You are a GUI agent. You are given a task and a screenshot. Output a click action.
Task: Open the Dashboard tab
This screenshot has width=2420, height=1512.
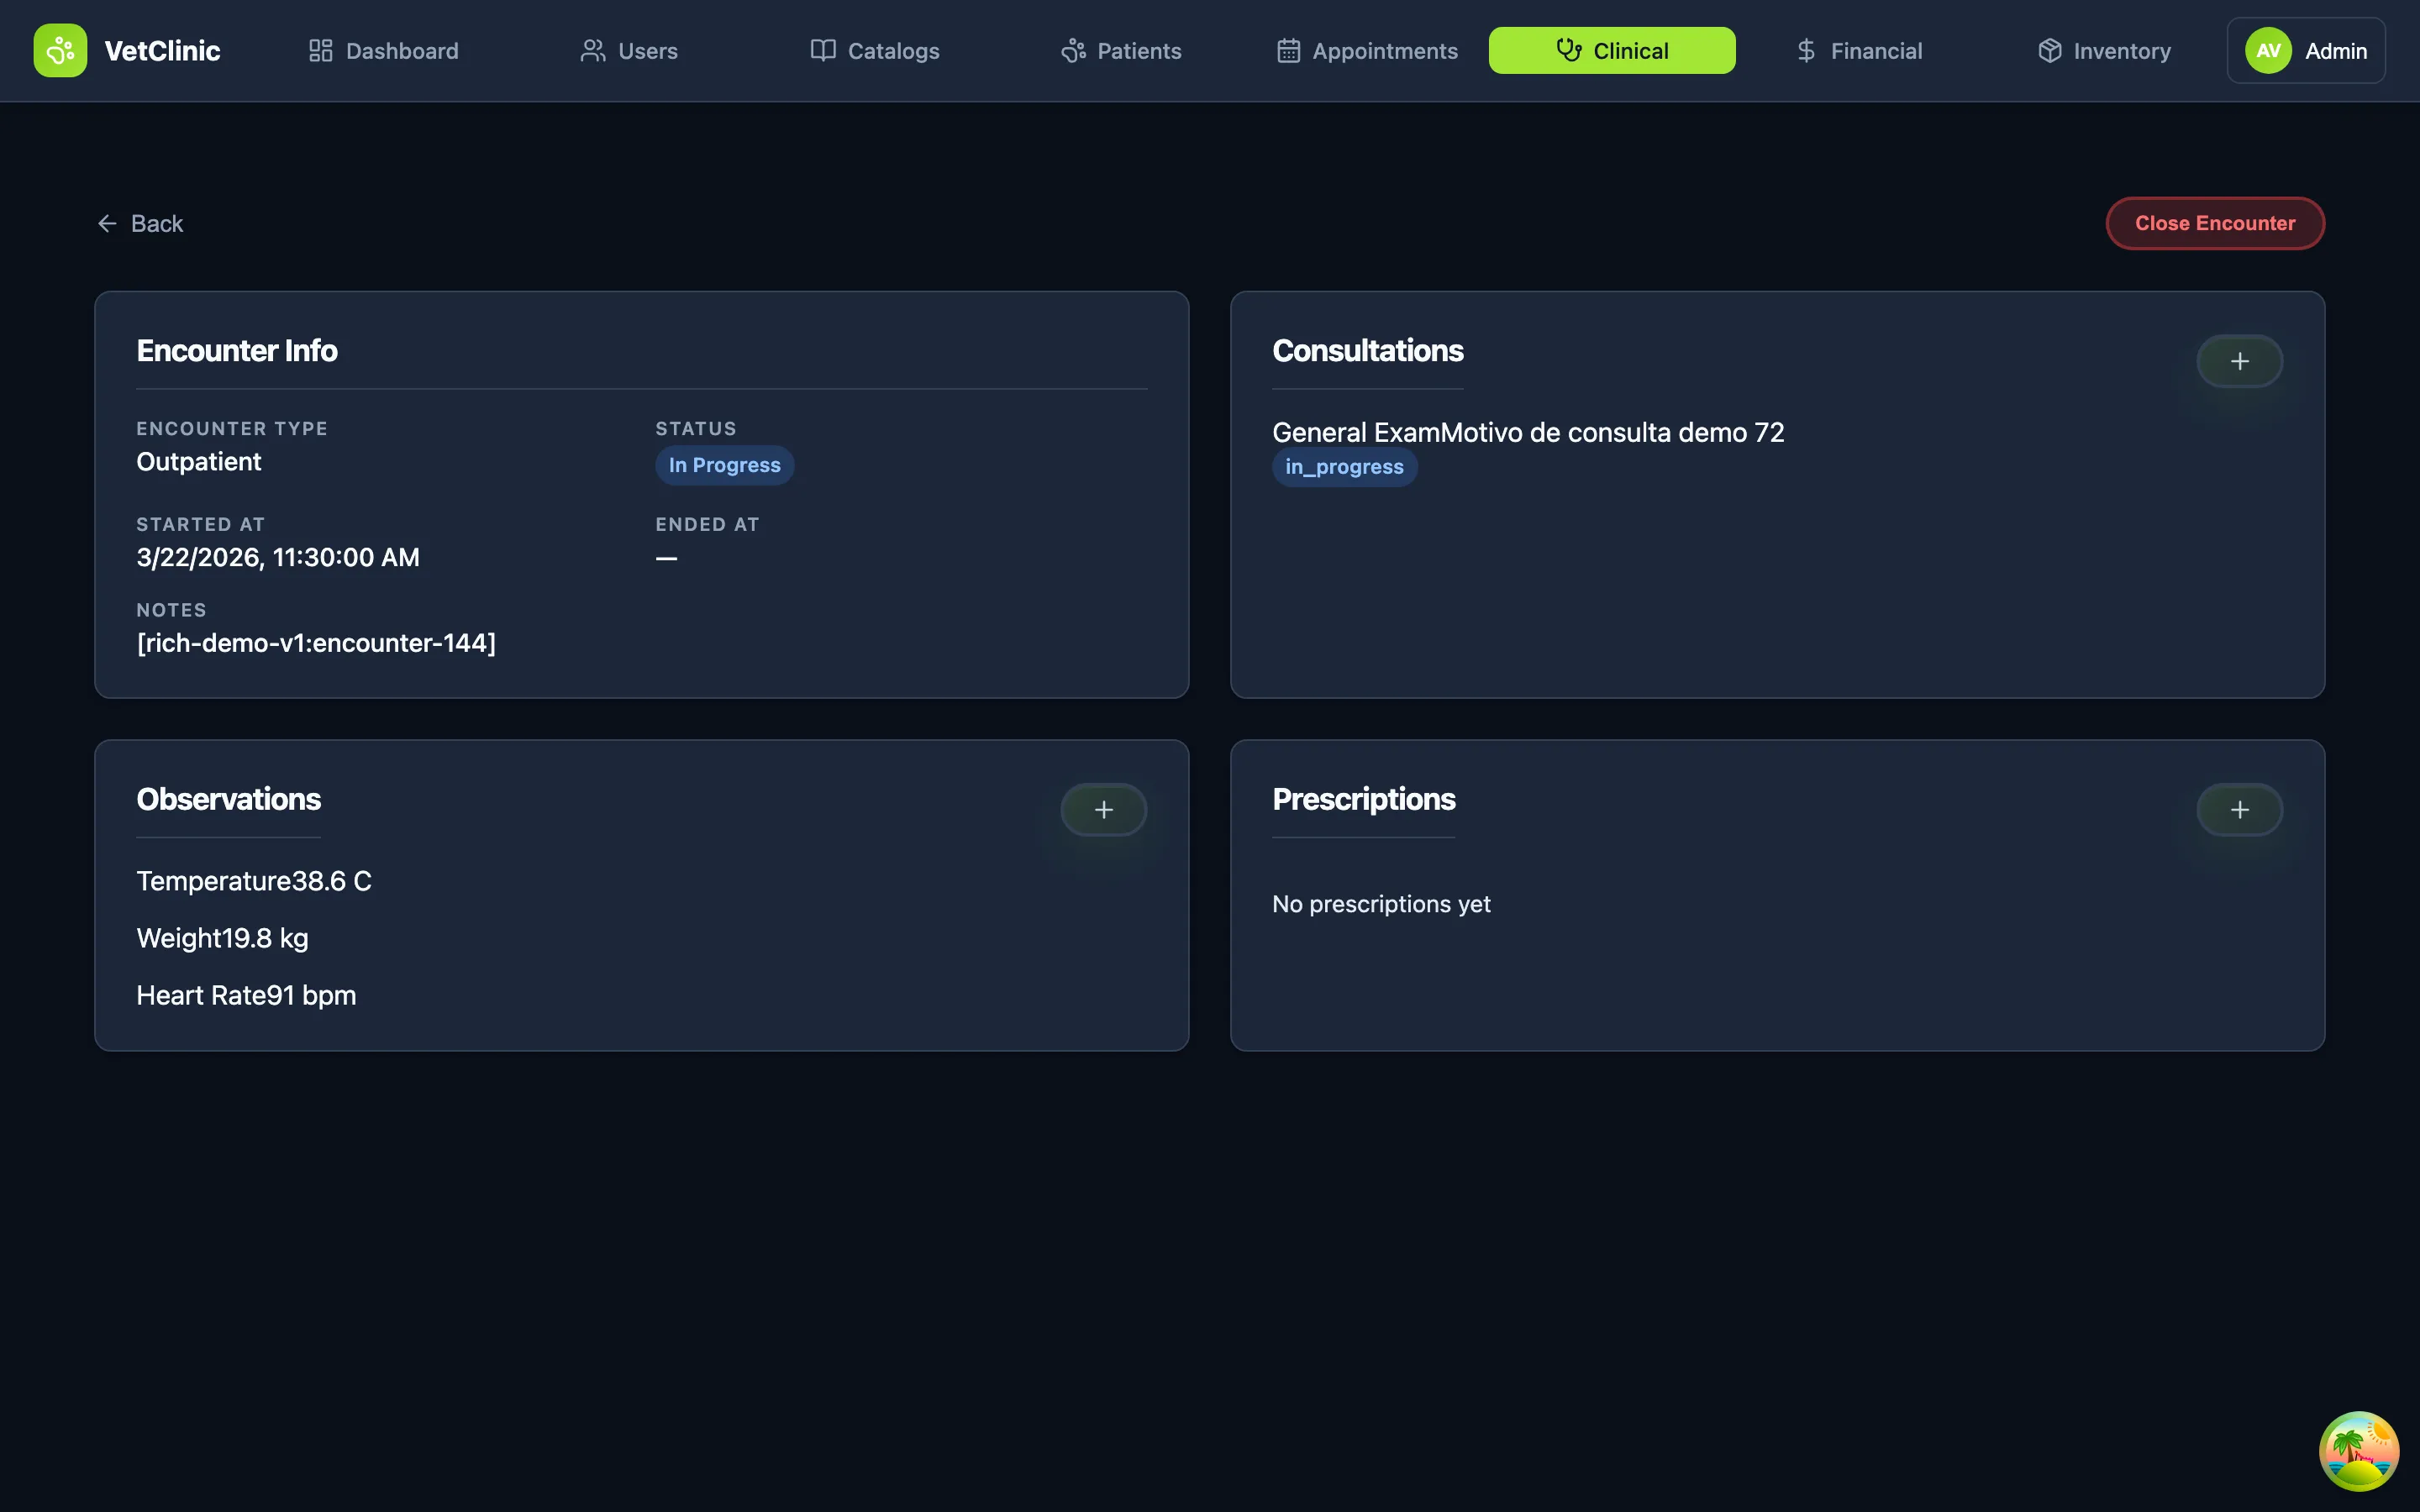coord(384,50)
